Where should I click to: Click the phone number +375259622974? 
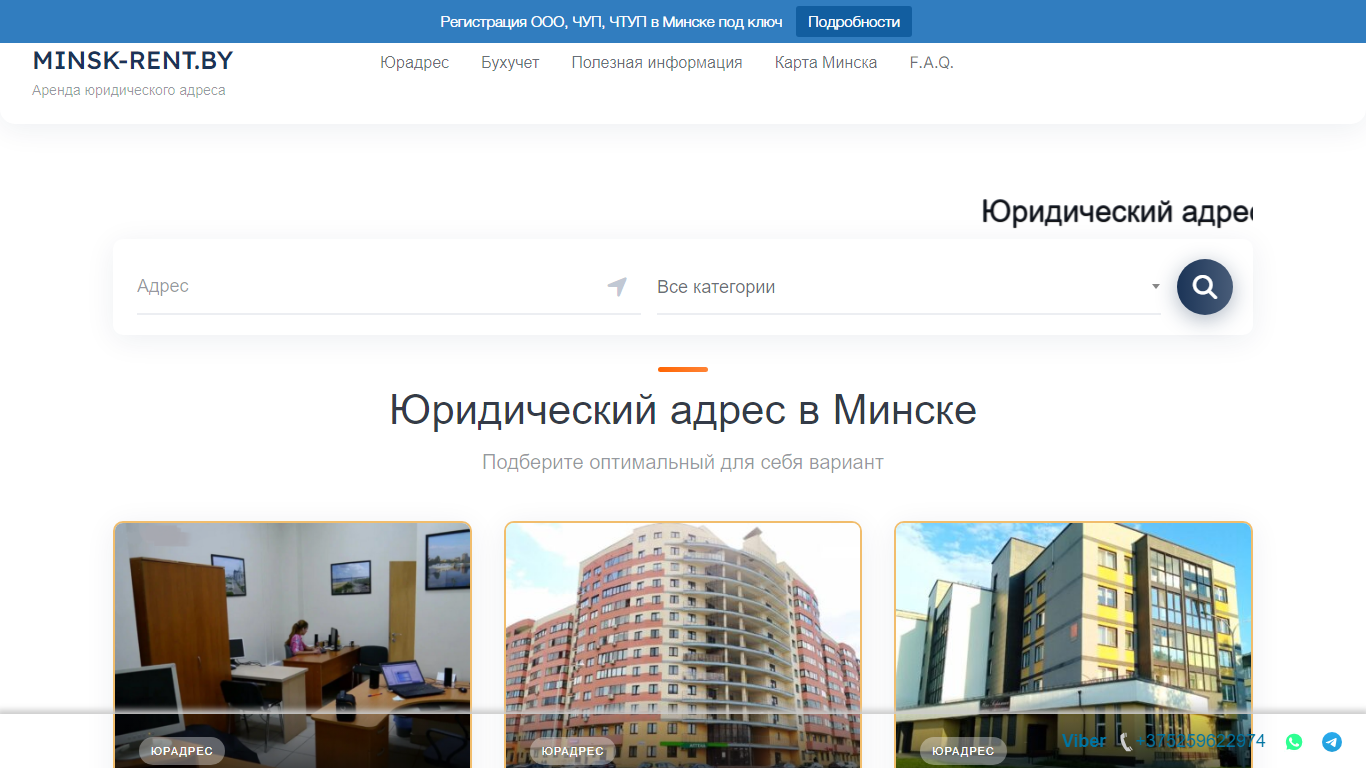click(x=1200, y=741)
